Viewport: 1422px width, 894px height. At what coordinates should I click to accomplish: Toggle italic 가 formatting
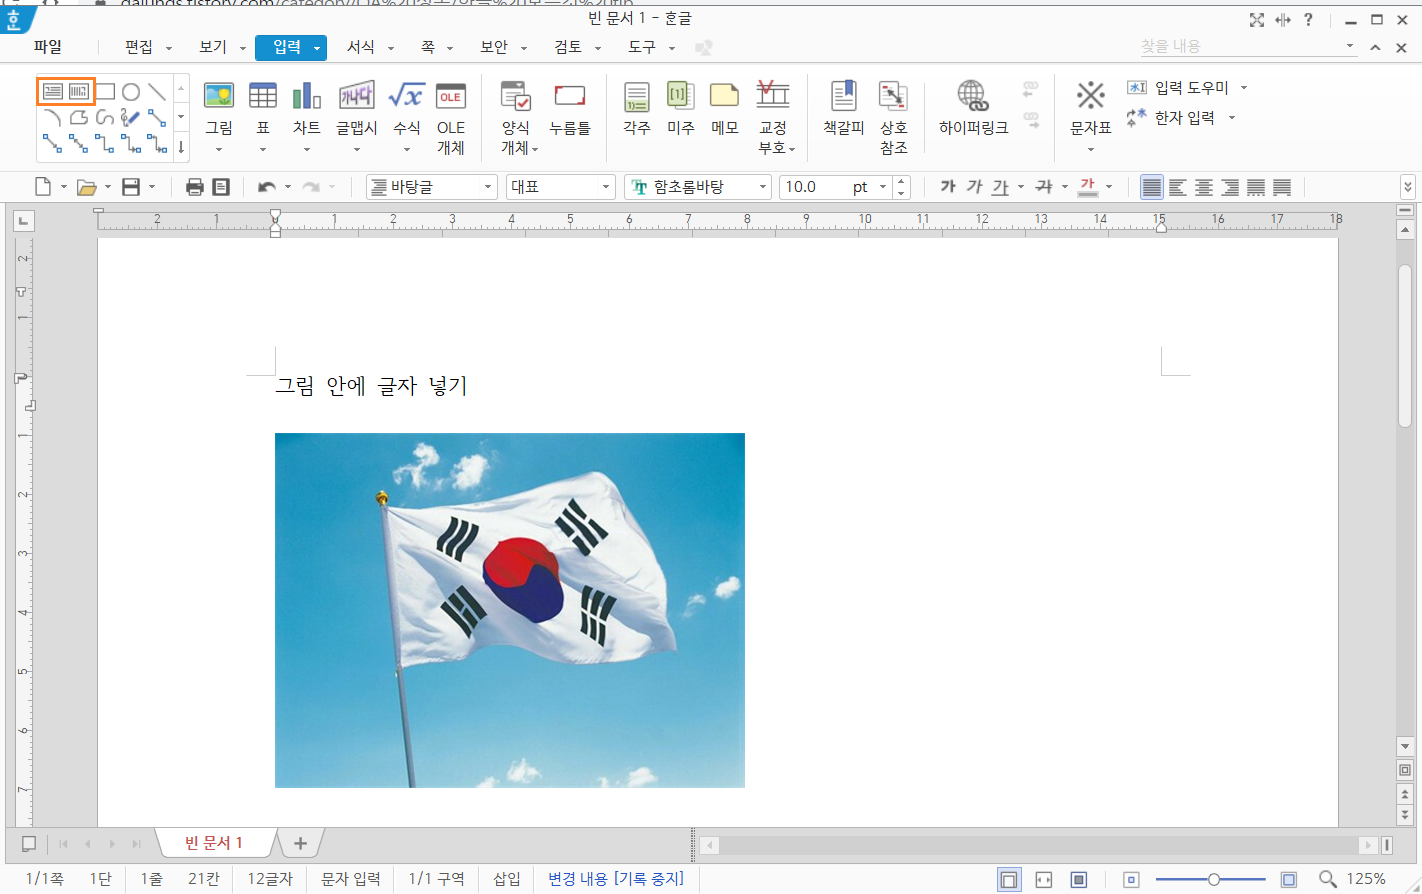(974, 187)
